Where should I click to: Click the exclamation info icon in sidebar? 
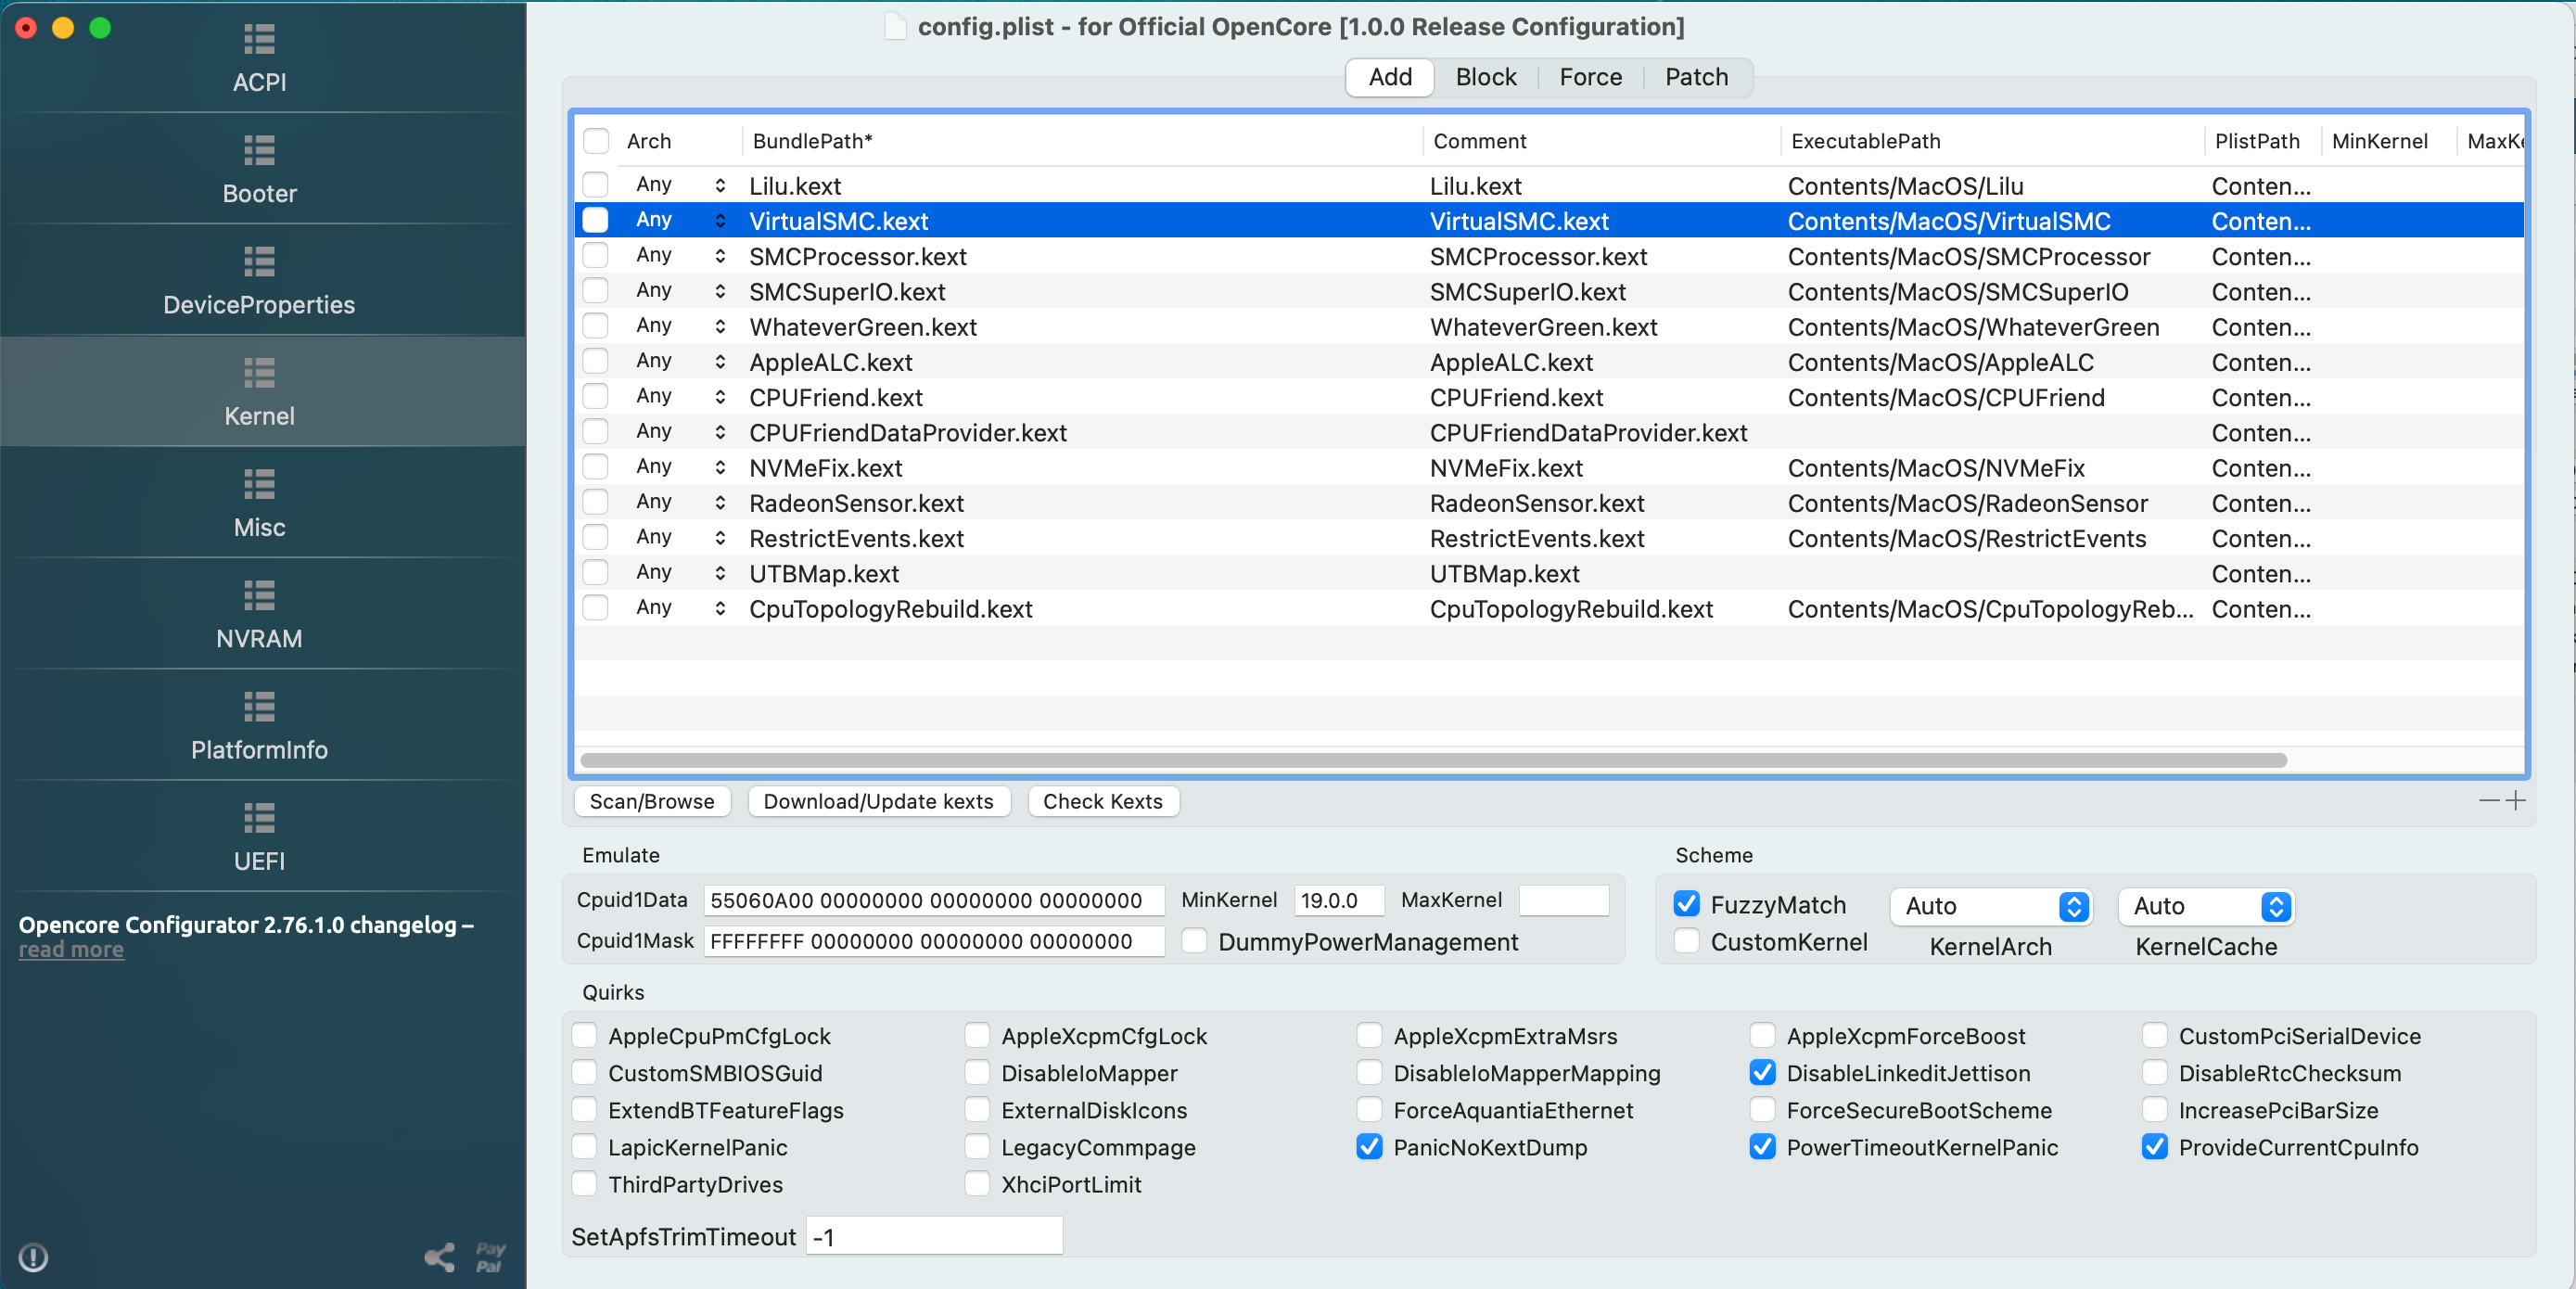click(x=33, y=1257)
